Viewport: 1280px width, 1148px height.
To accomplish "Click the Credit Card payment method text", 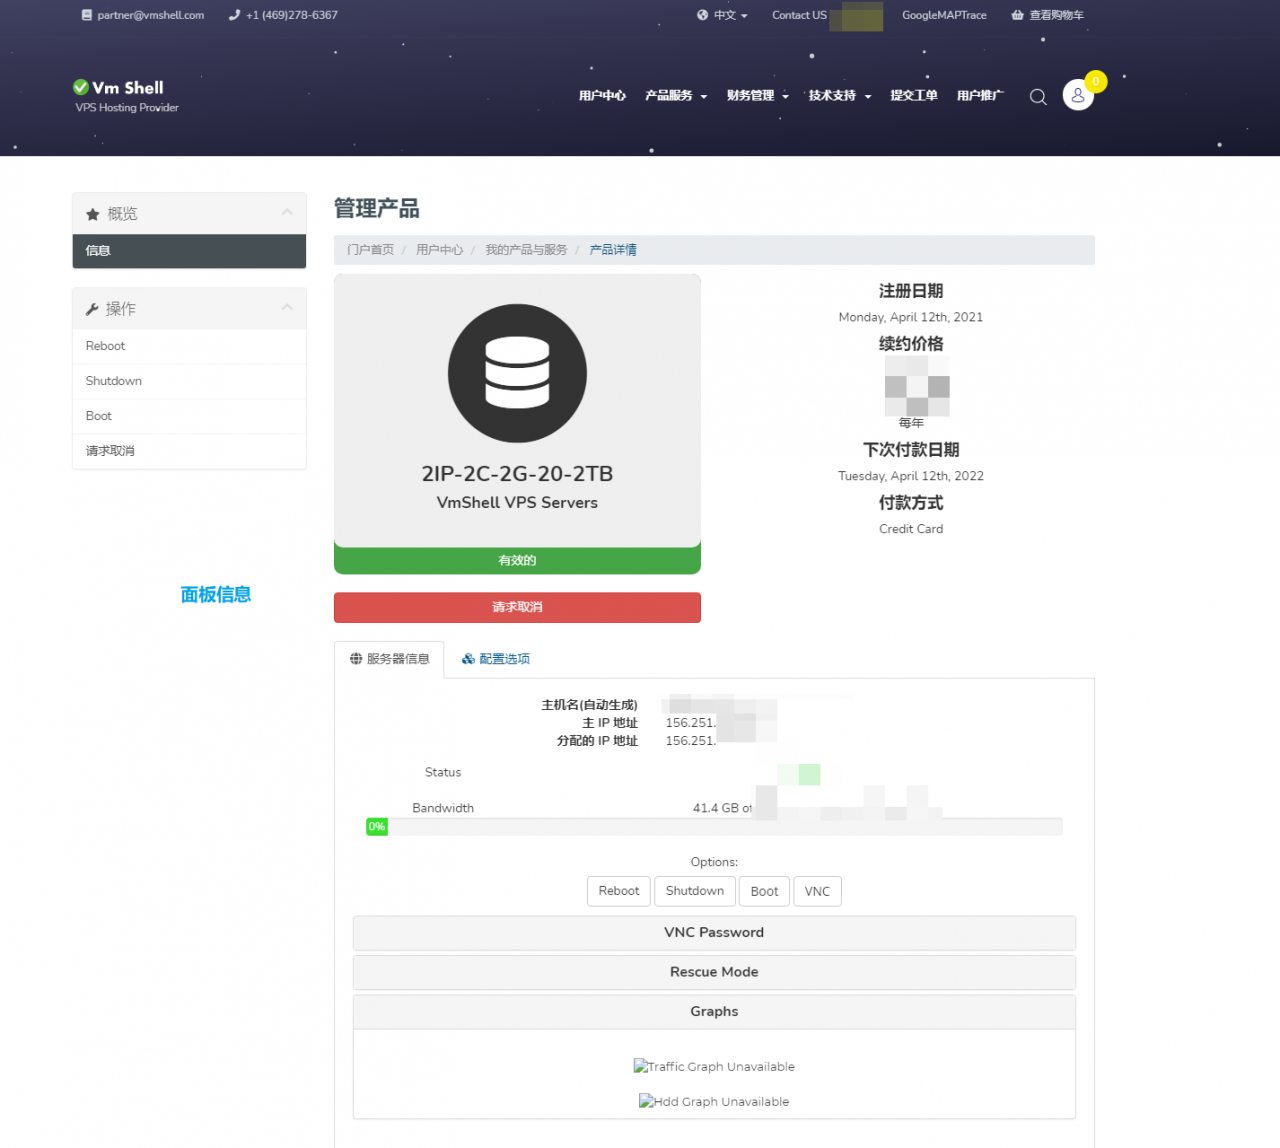I will click(x=911, y=529).
